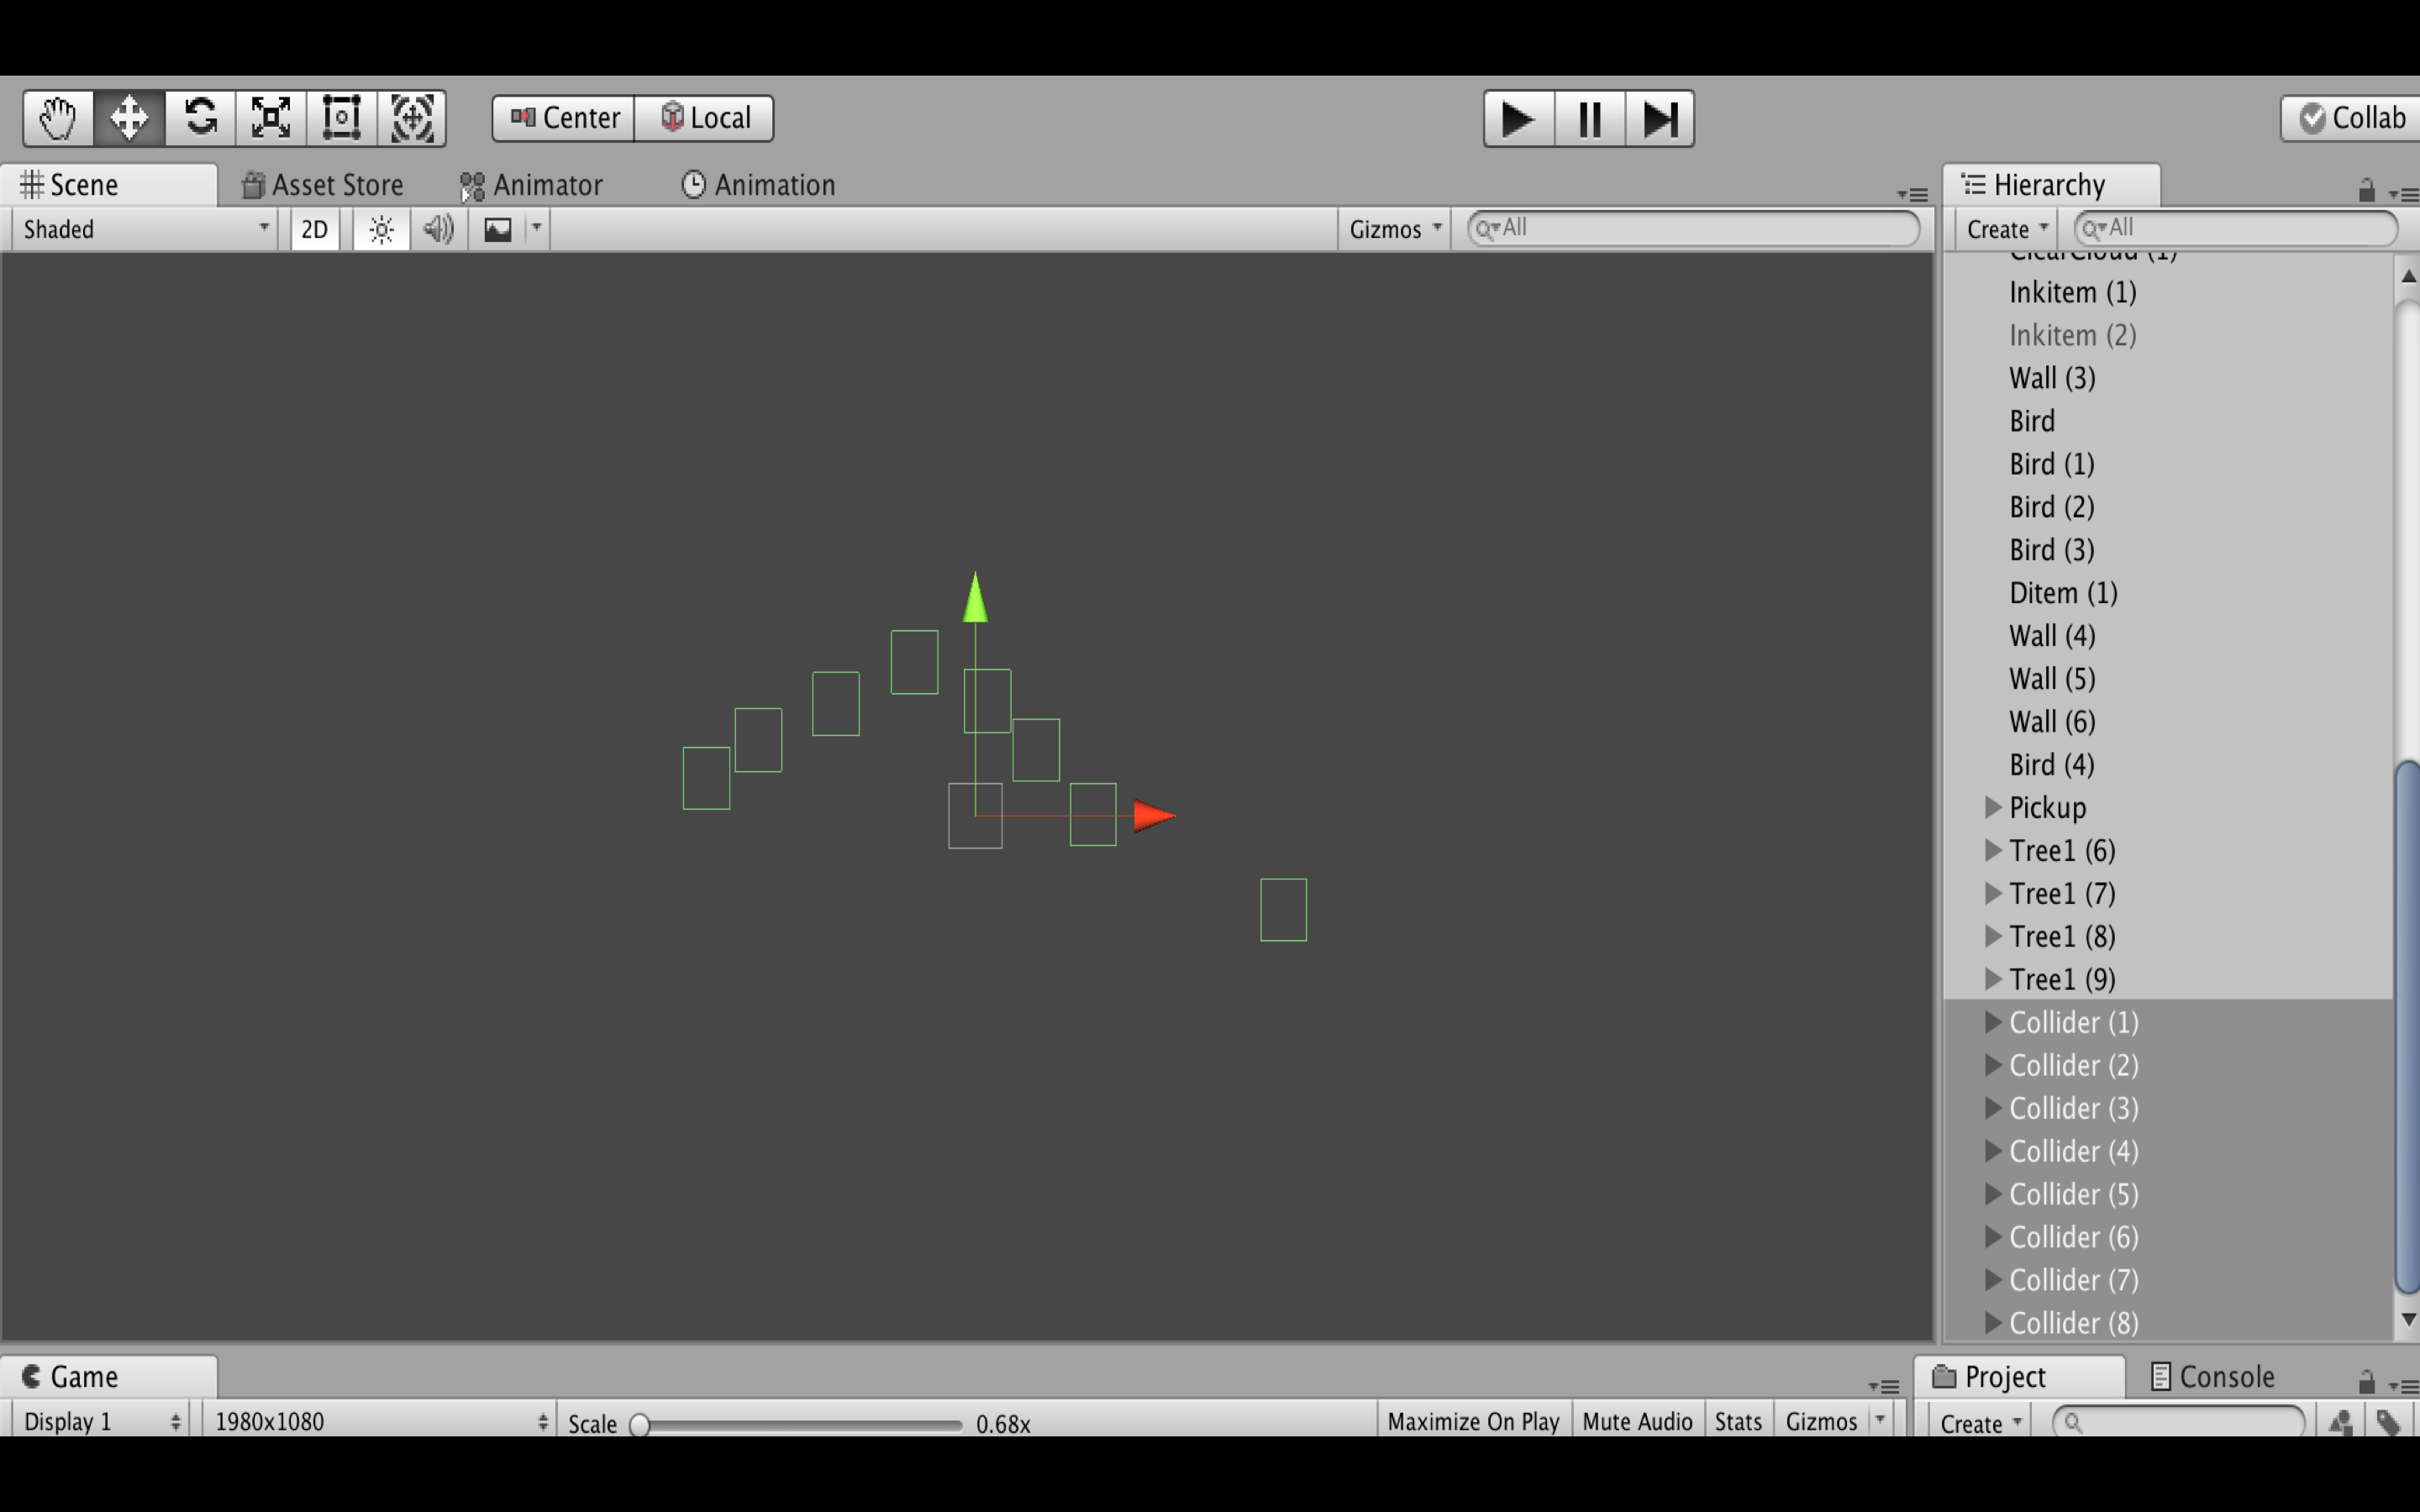
Task: Open the Shaded draw mode dropdown
Action: [x=145, y=229]
